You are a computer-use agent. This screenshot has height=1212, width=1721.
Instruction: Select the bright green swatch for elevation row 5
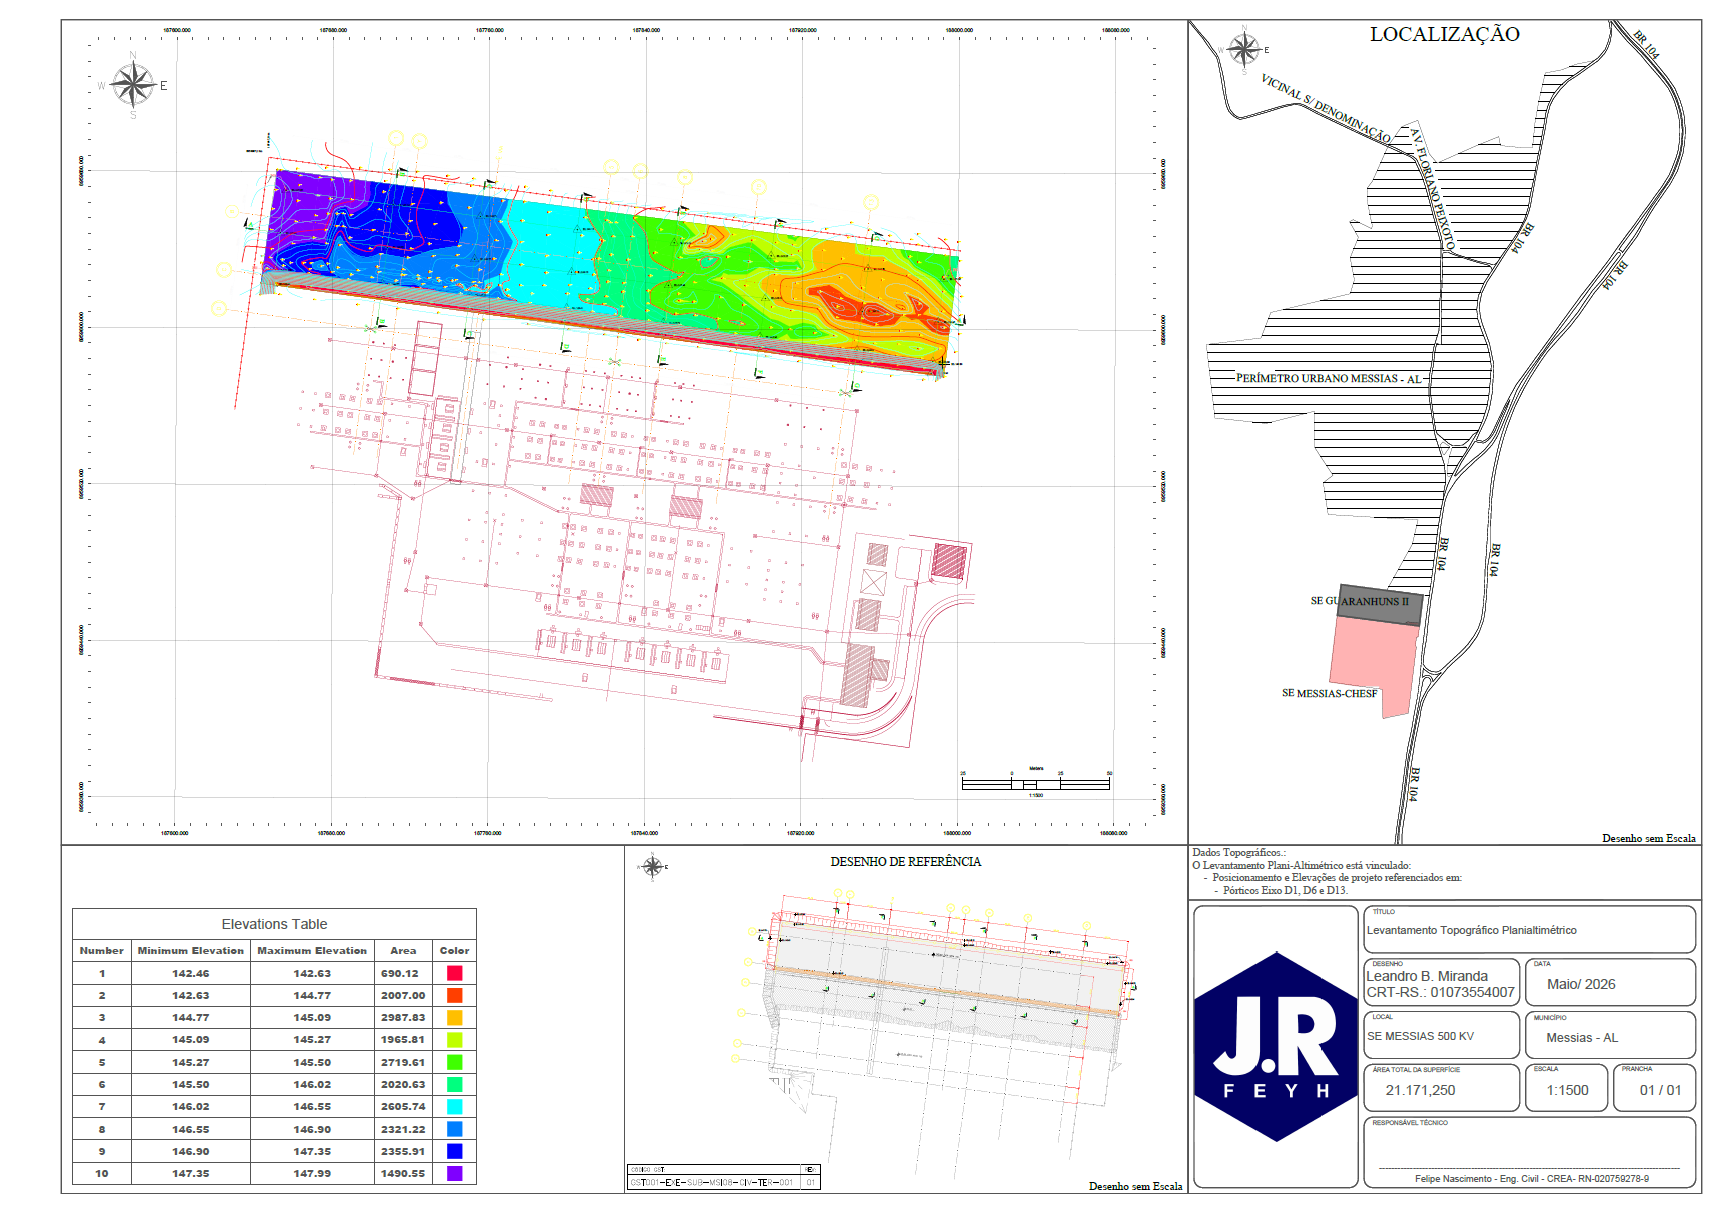(454, 1062)
